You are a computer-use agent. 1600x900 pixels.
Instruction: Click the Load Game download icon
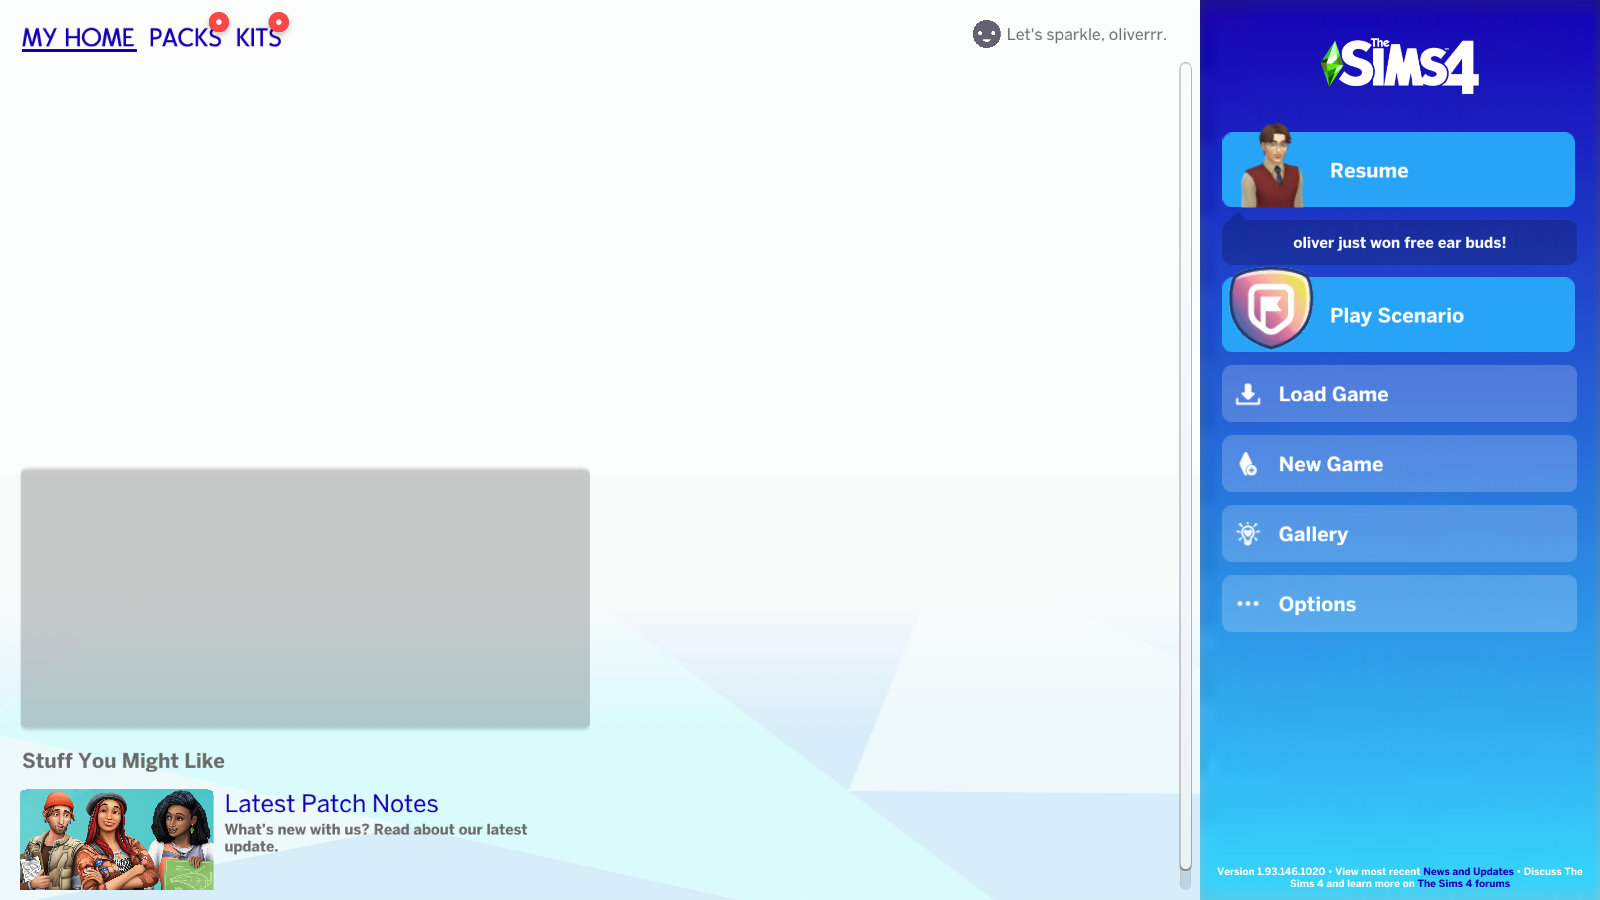[x=1248, y=394]
